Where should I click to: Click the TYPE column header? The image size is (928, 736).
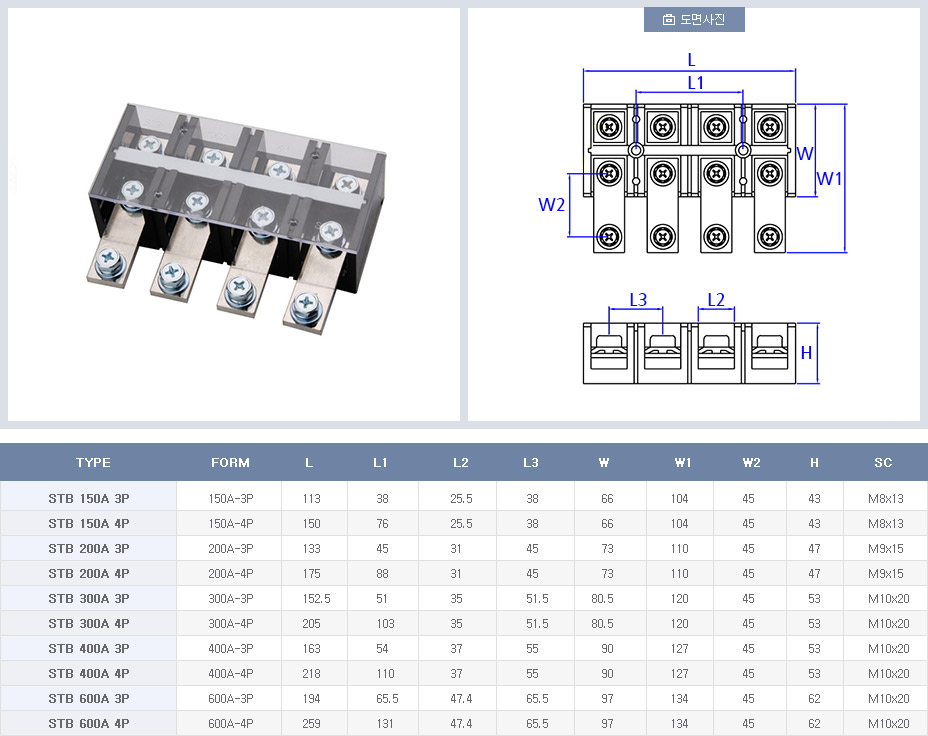point(93,463)
